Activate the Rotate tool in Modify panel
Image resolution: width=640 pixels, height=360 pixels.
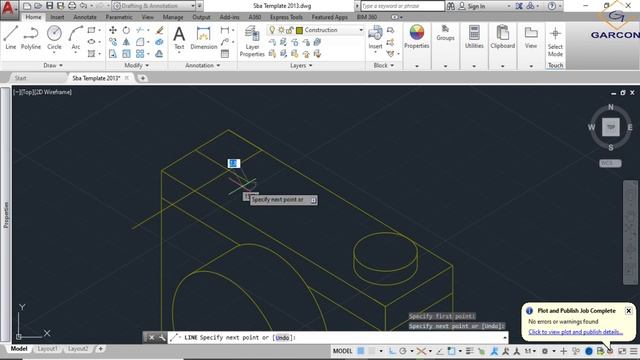pos(127,30)
